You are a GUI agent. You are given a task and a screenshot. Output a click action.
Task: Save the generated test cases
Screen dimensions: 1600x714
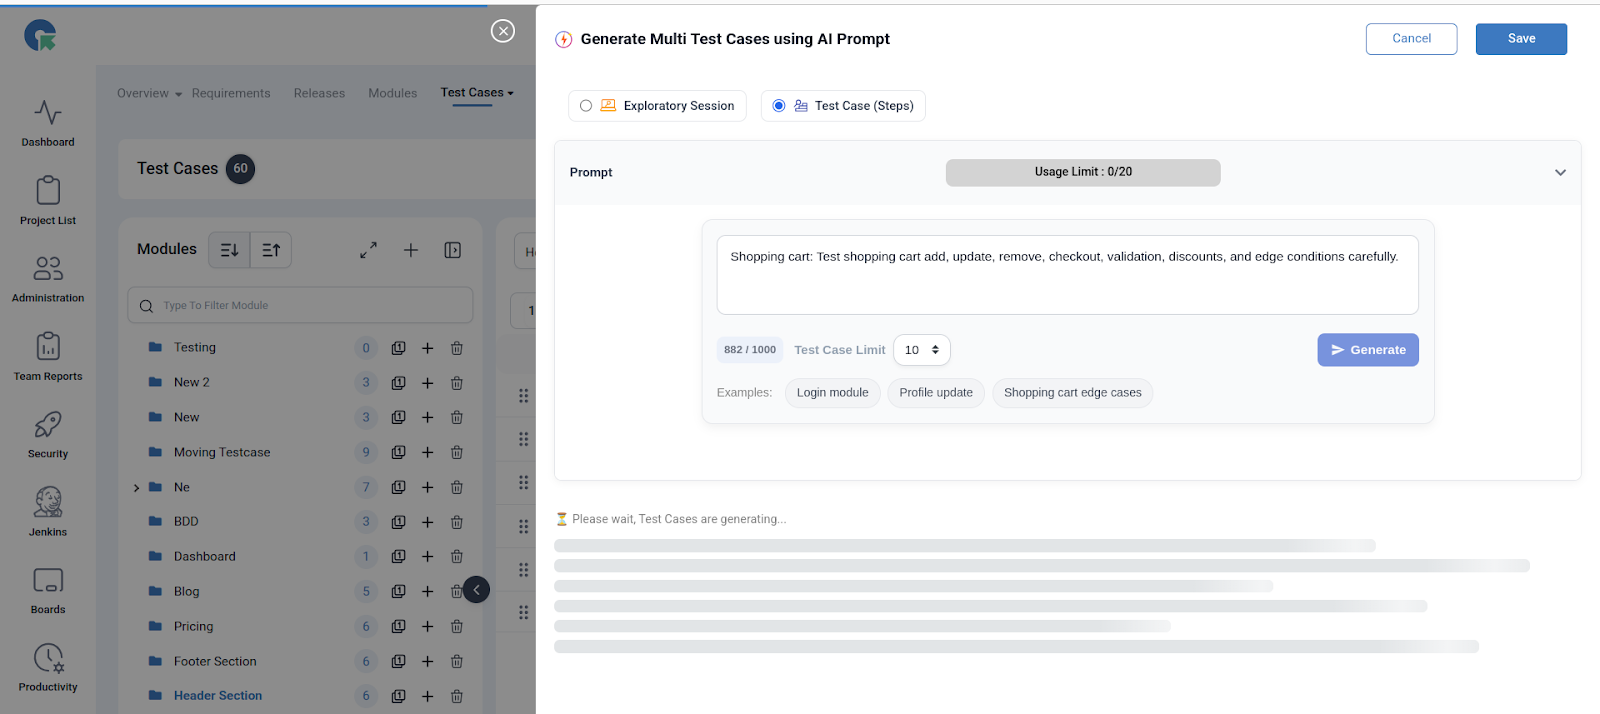pos(1520,39)
